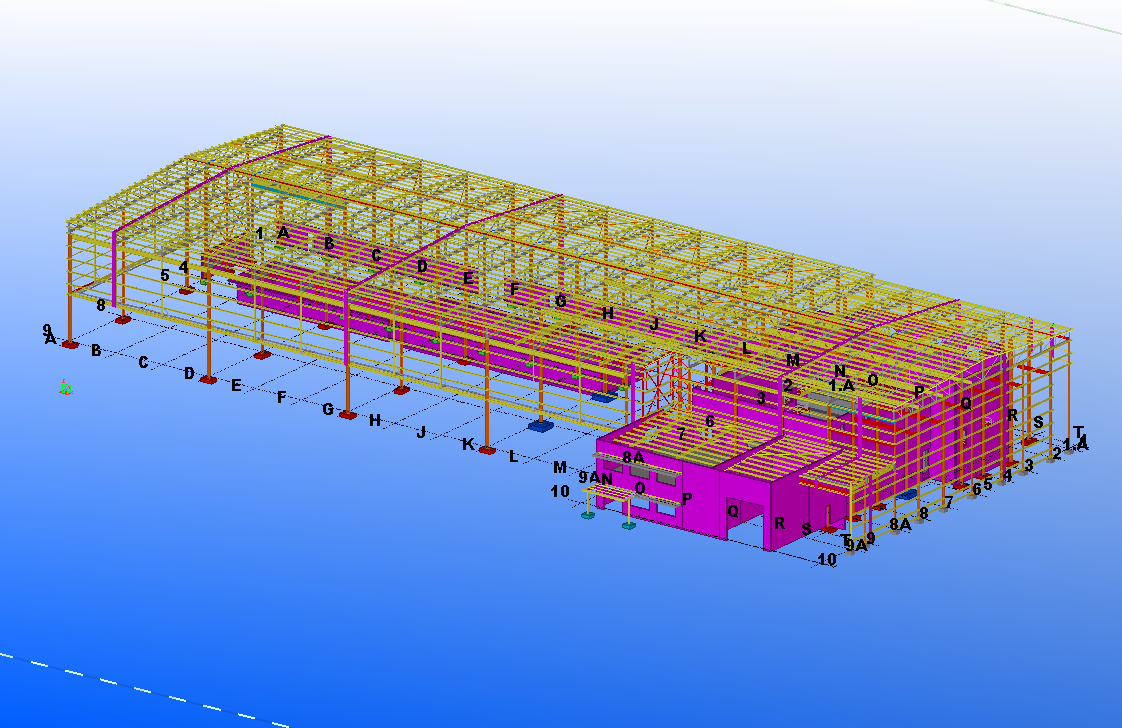This screenshot has height=728, width=1122.
Task: Click the front-row grid label K
Action: tap(467, 444)
